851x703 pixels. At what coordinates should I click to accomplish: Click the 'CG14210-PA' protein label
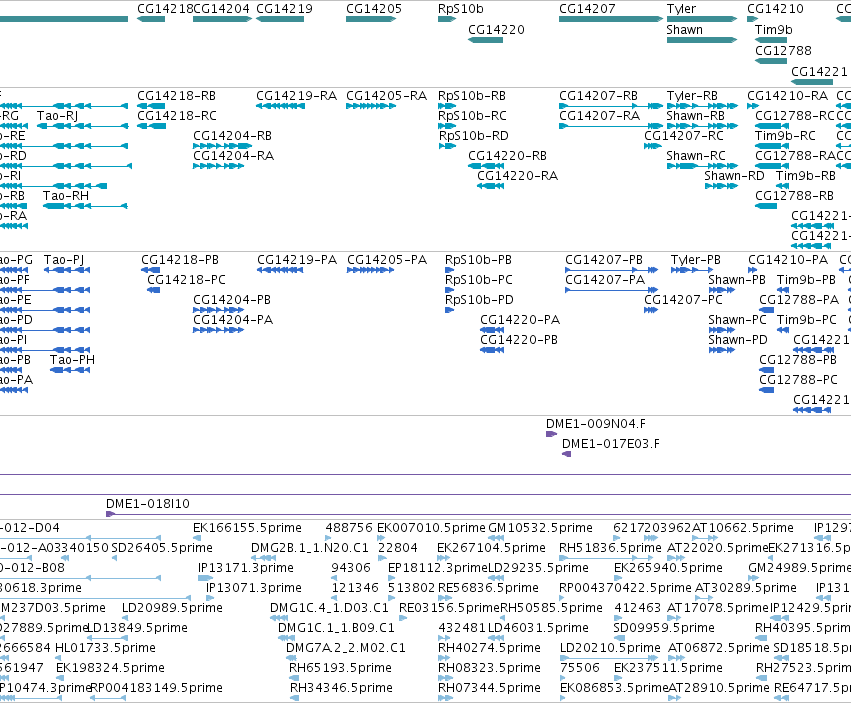click(x=788, y=260)
